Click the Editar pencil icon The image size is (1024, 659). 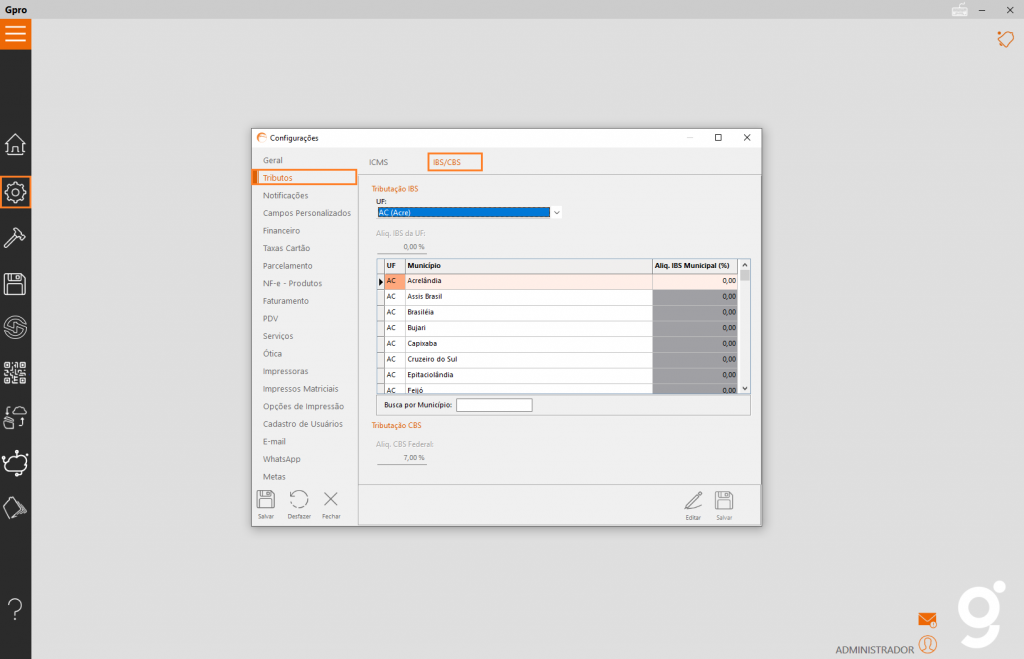point(693,504)
